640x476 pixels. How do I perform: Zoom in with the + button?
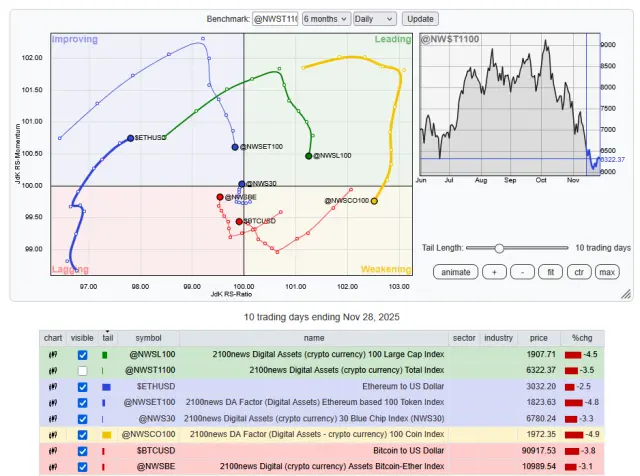(x=494, y=272)
